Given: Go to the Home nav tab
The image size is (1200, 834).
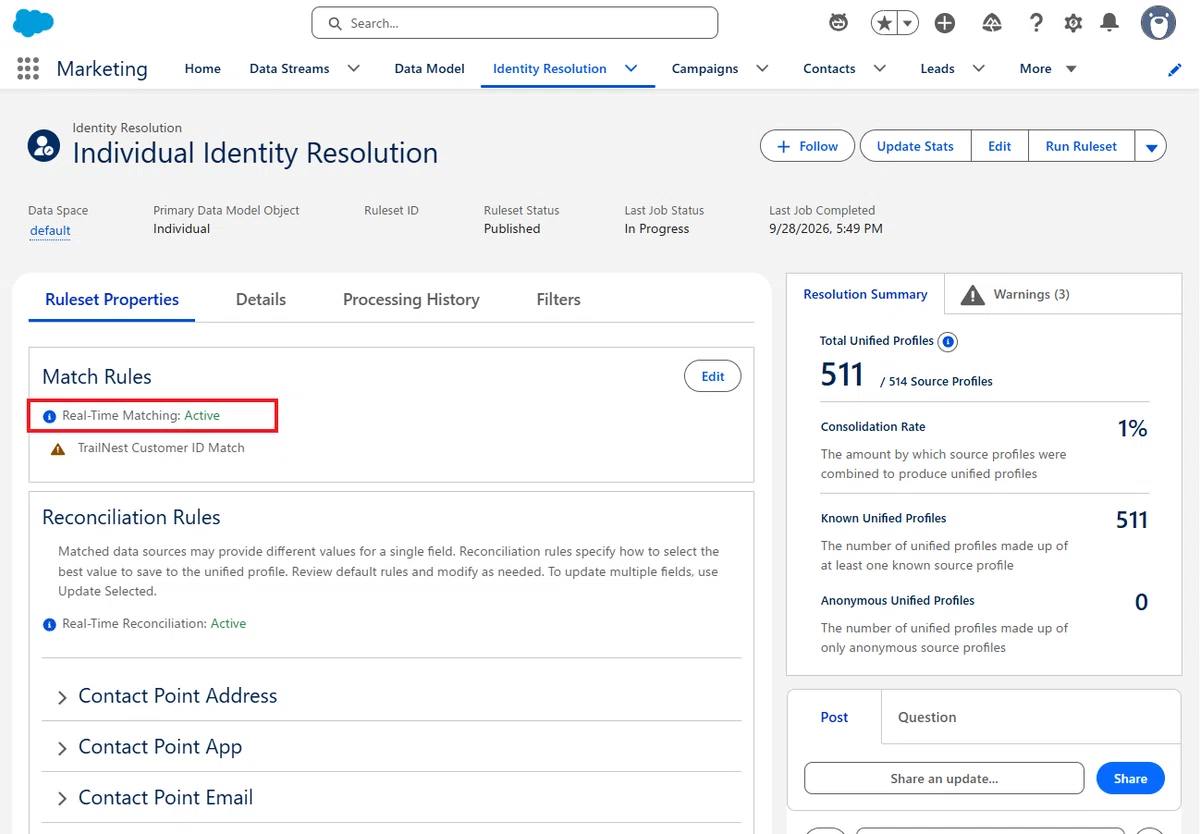Looking at the screenshot, I should pyautogui.click(x=203, y=69).
